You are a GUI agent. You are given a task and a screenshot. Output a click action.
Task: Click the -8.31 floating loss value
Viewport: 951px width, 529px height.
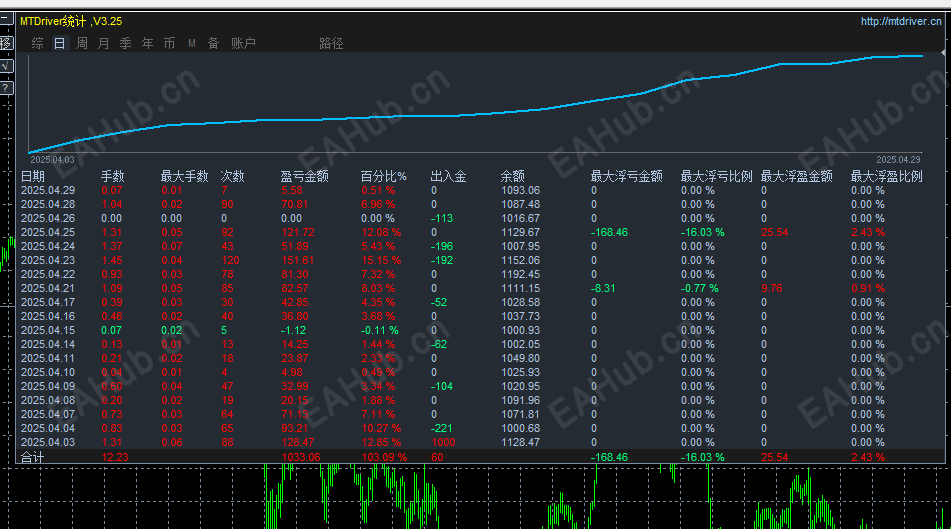(x=603, y=288)
